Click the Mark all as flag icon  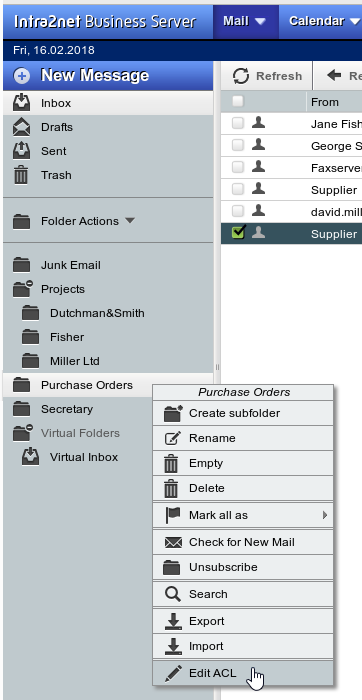[172, 515]
